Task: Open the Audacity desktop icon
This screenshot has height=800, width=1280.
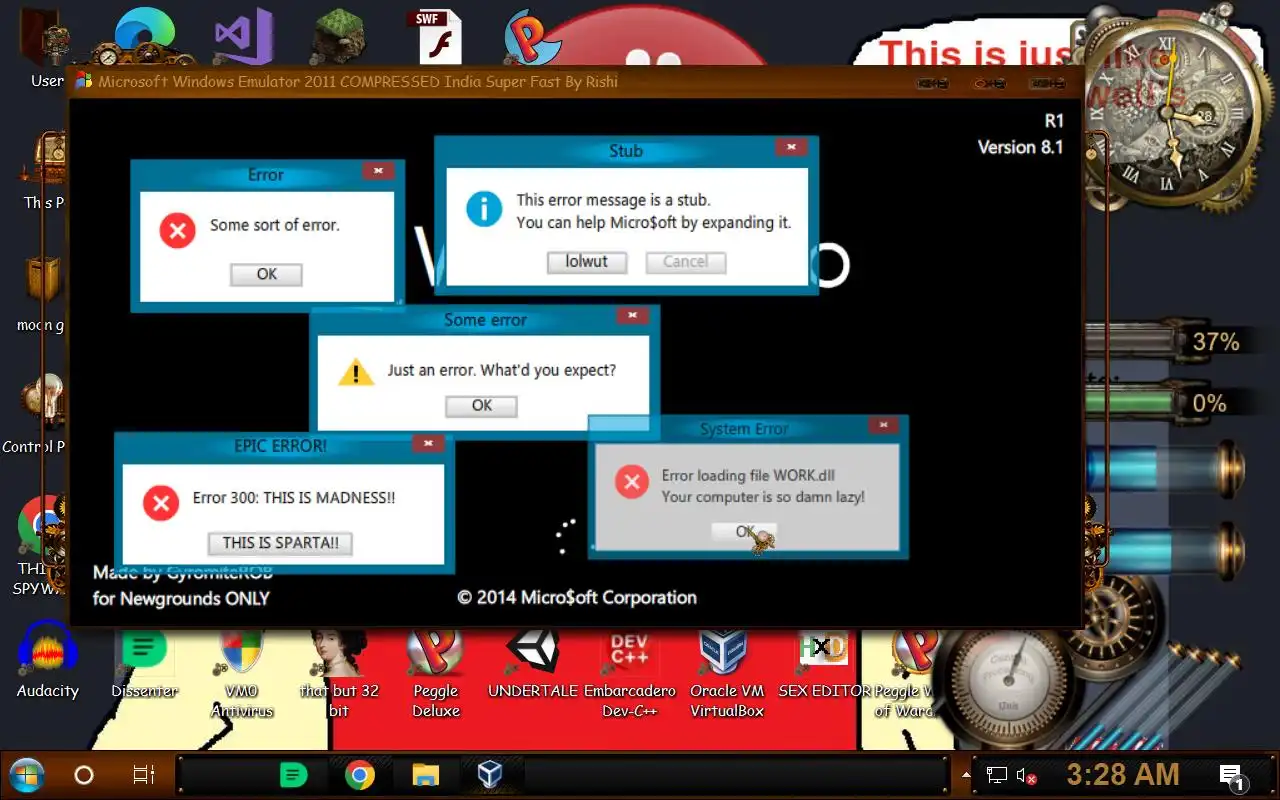Action: 47,660
